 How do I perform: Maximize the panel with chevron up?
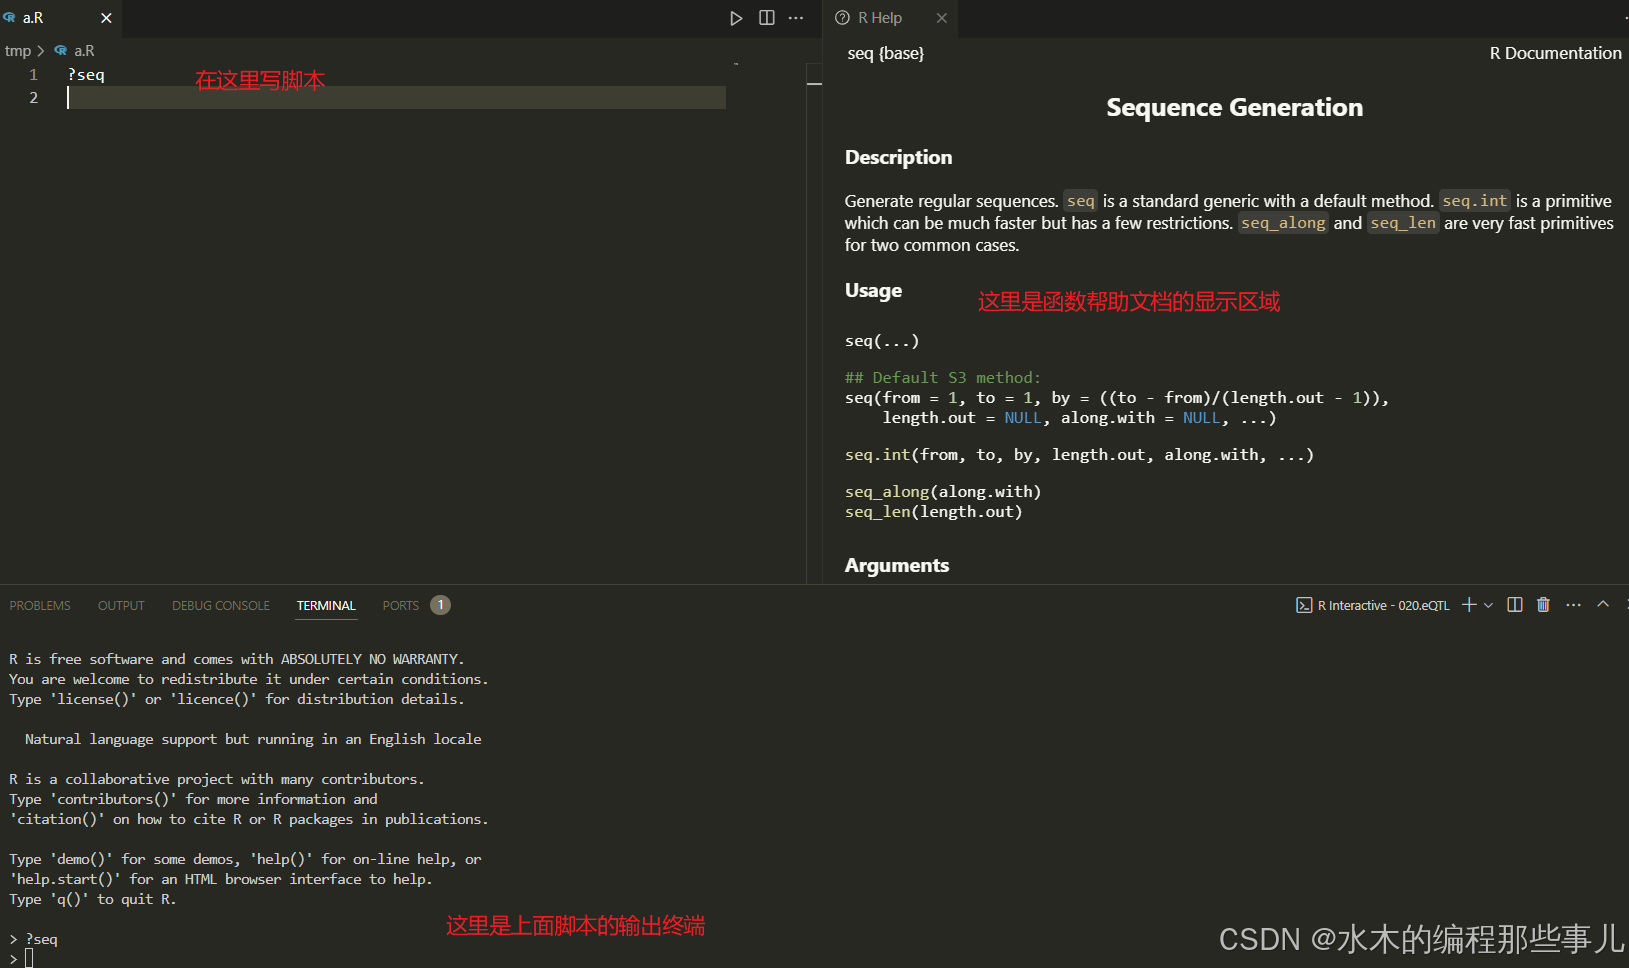pyautogui.click(x=1603, y=604)
